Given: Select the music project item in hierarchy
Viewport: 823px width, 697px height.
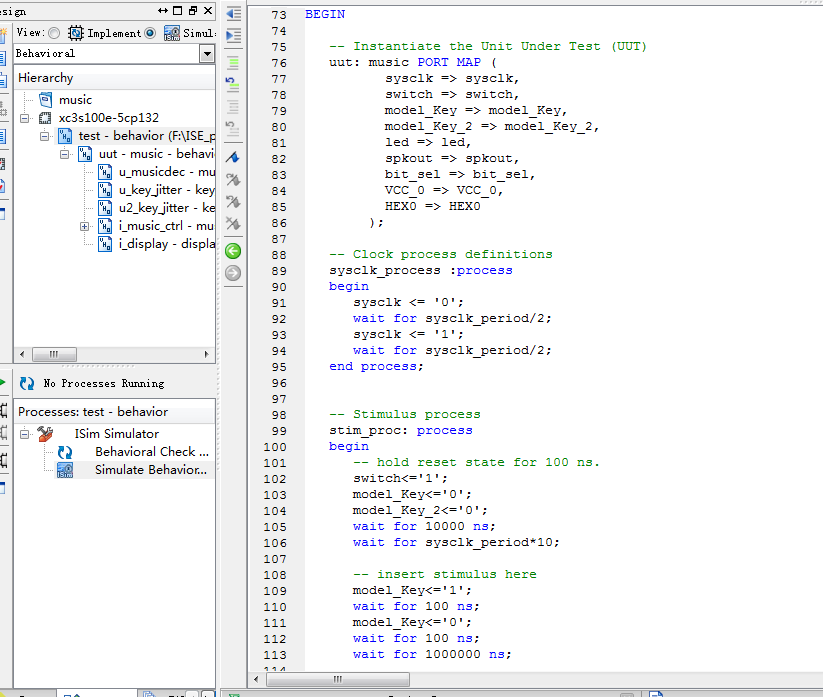Looking at the screenshot, I should [75, 100].
